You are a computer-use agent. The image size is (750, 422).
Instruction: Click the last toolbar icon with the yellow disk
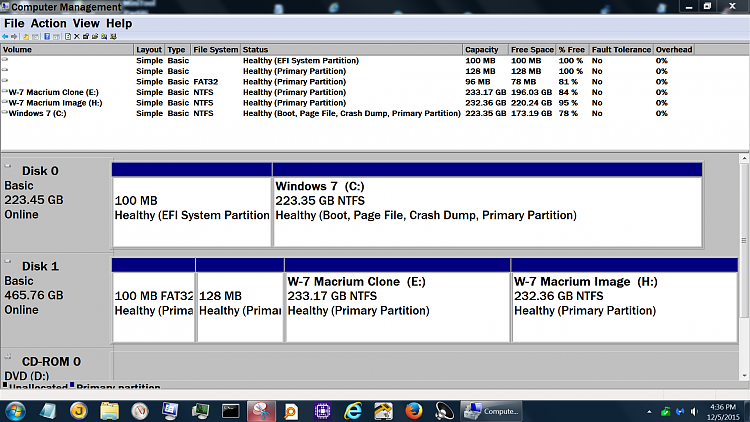(113, 36)
